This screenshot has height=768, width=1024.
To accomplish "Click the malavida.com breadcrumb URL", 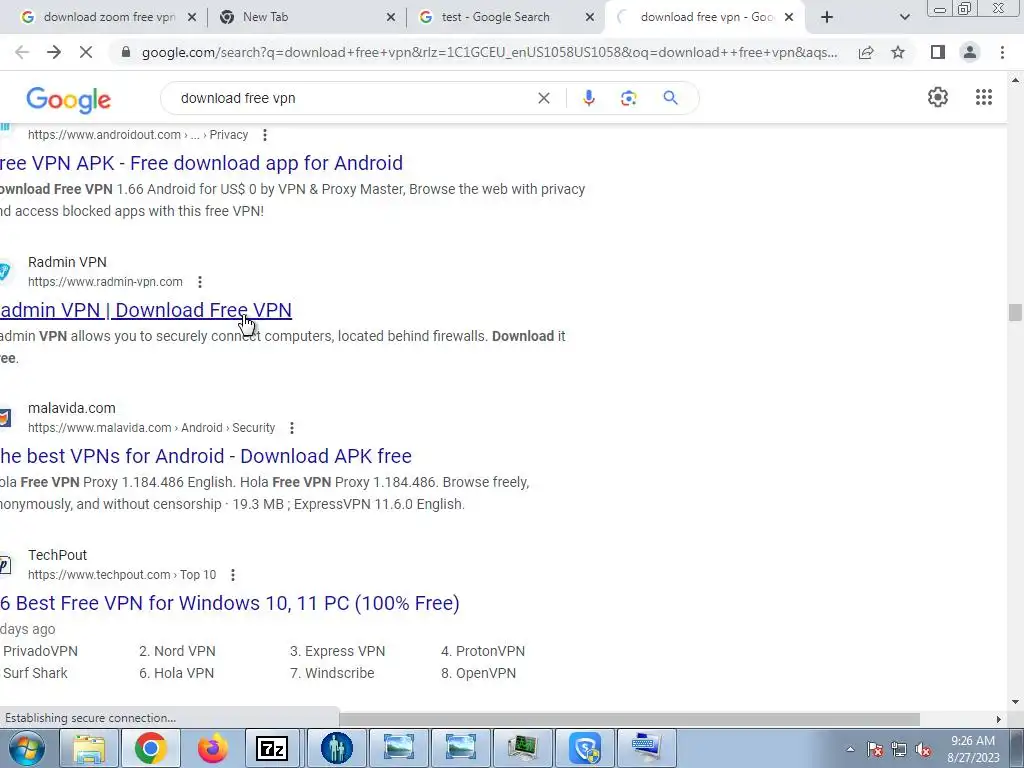I will [152, 428].
